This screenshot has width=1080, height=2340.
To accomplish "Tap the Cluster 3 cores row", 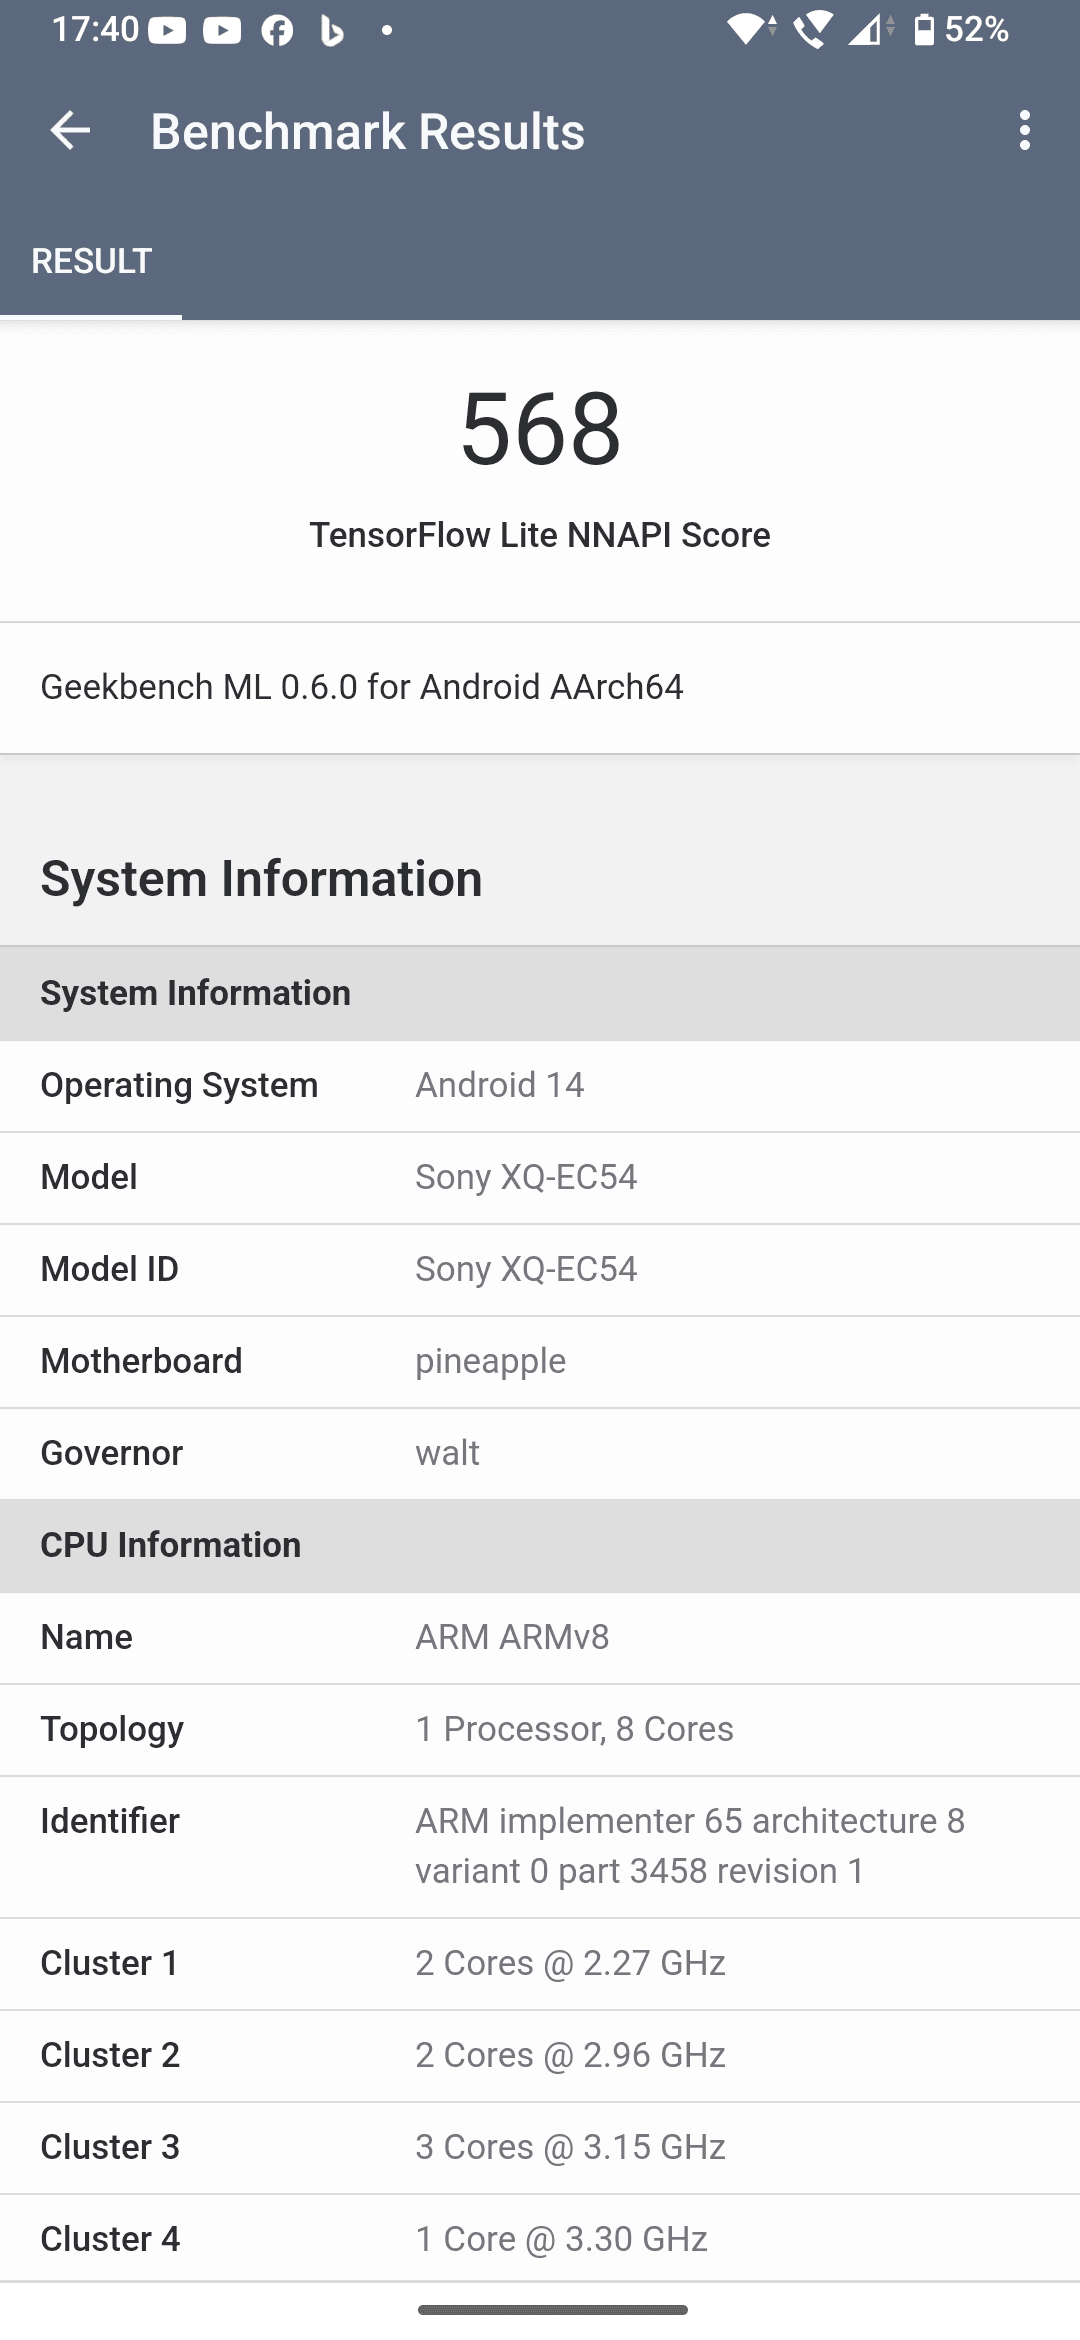I will click(540, 2147).
